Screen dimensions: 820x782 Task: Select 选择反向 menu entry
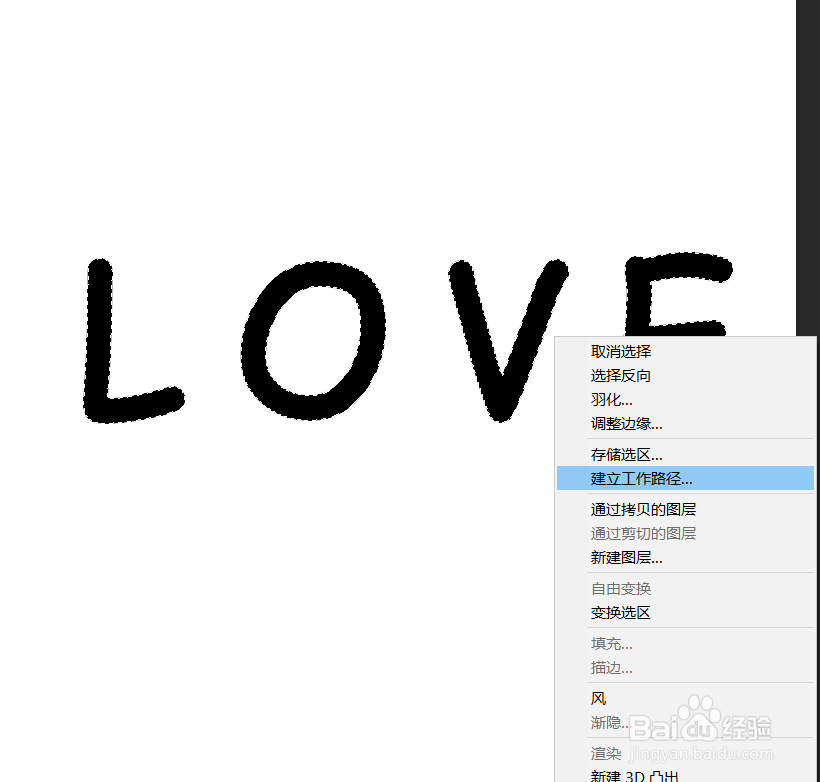(x=685, y=376)
